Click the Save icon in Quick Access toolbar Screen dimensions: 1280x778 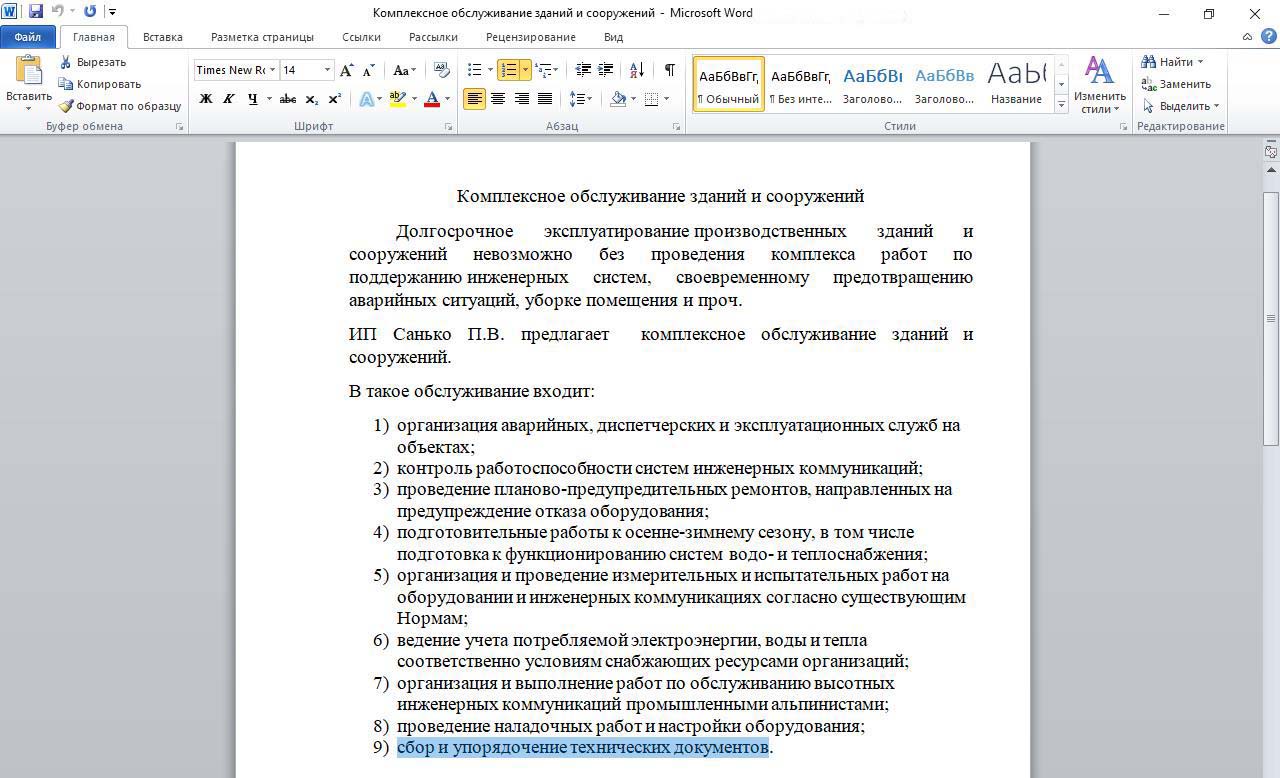point(36,12)
